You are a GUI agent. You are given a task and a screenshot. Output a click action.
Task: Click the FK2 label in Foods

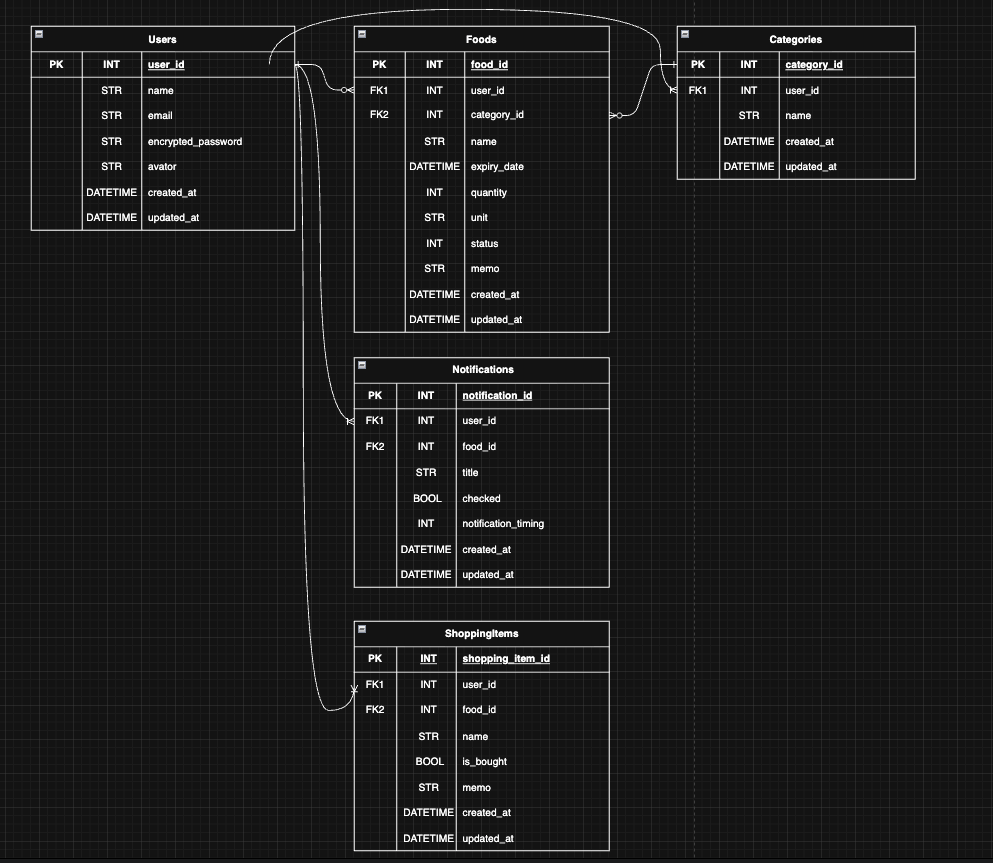coord(379,115)
